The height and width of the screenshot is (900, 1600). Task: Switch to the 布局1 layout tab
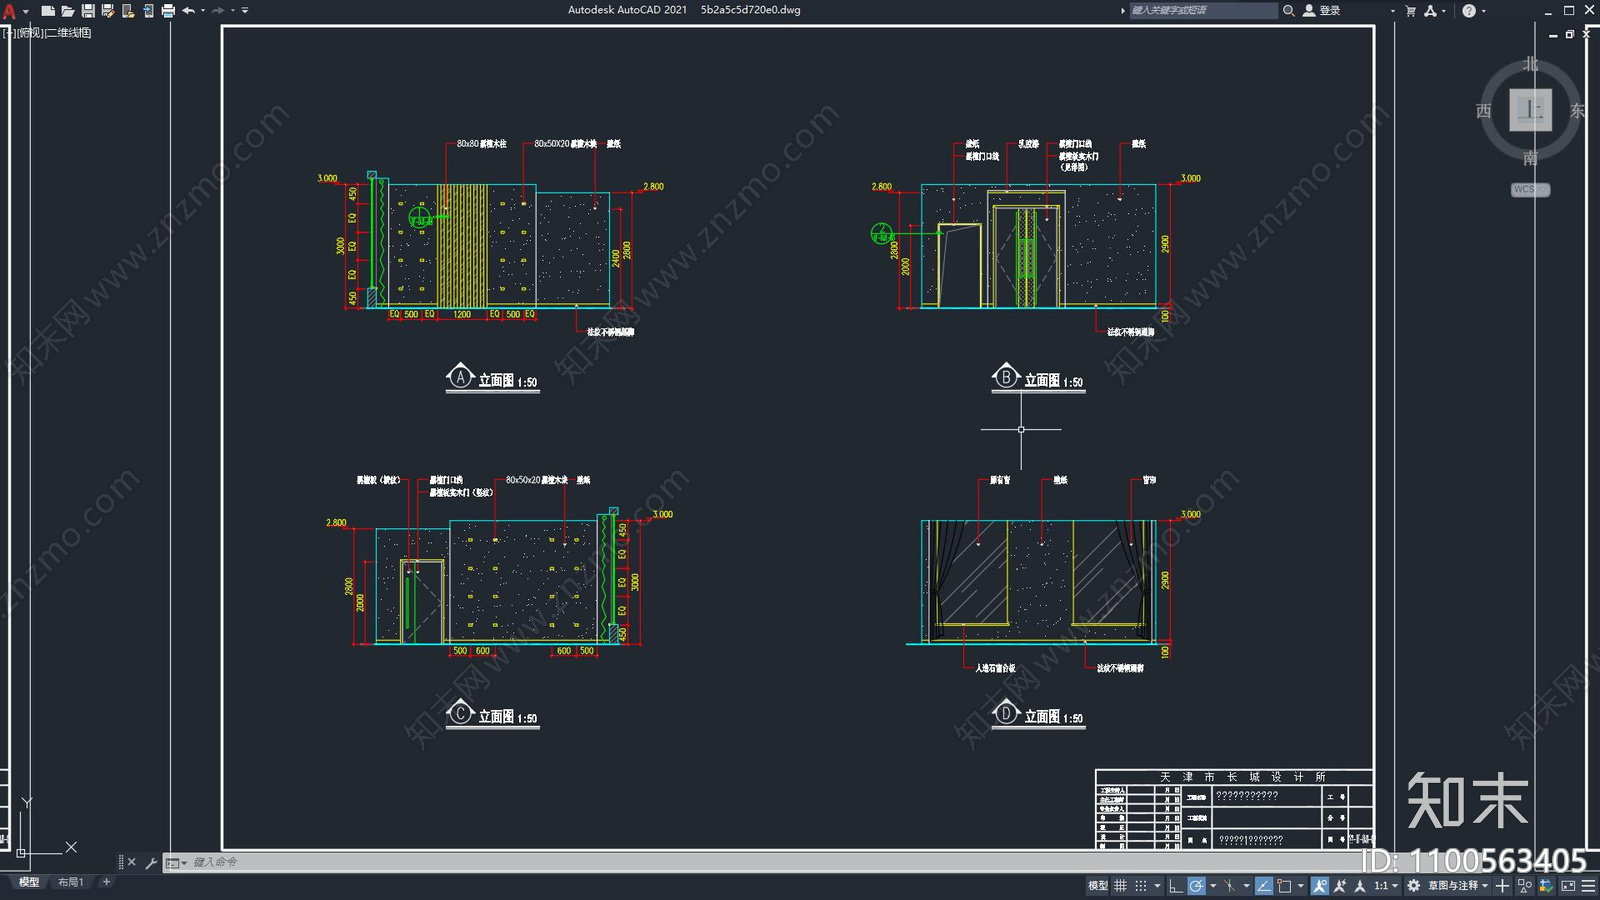[70, 882]
